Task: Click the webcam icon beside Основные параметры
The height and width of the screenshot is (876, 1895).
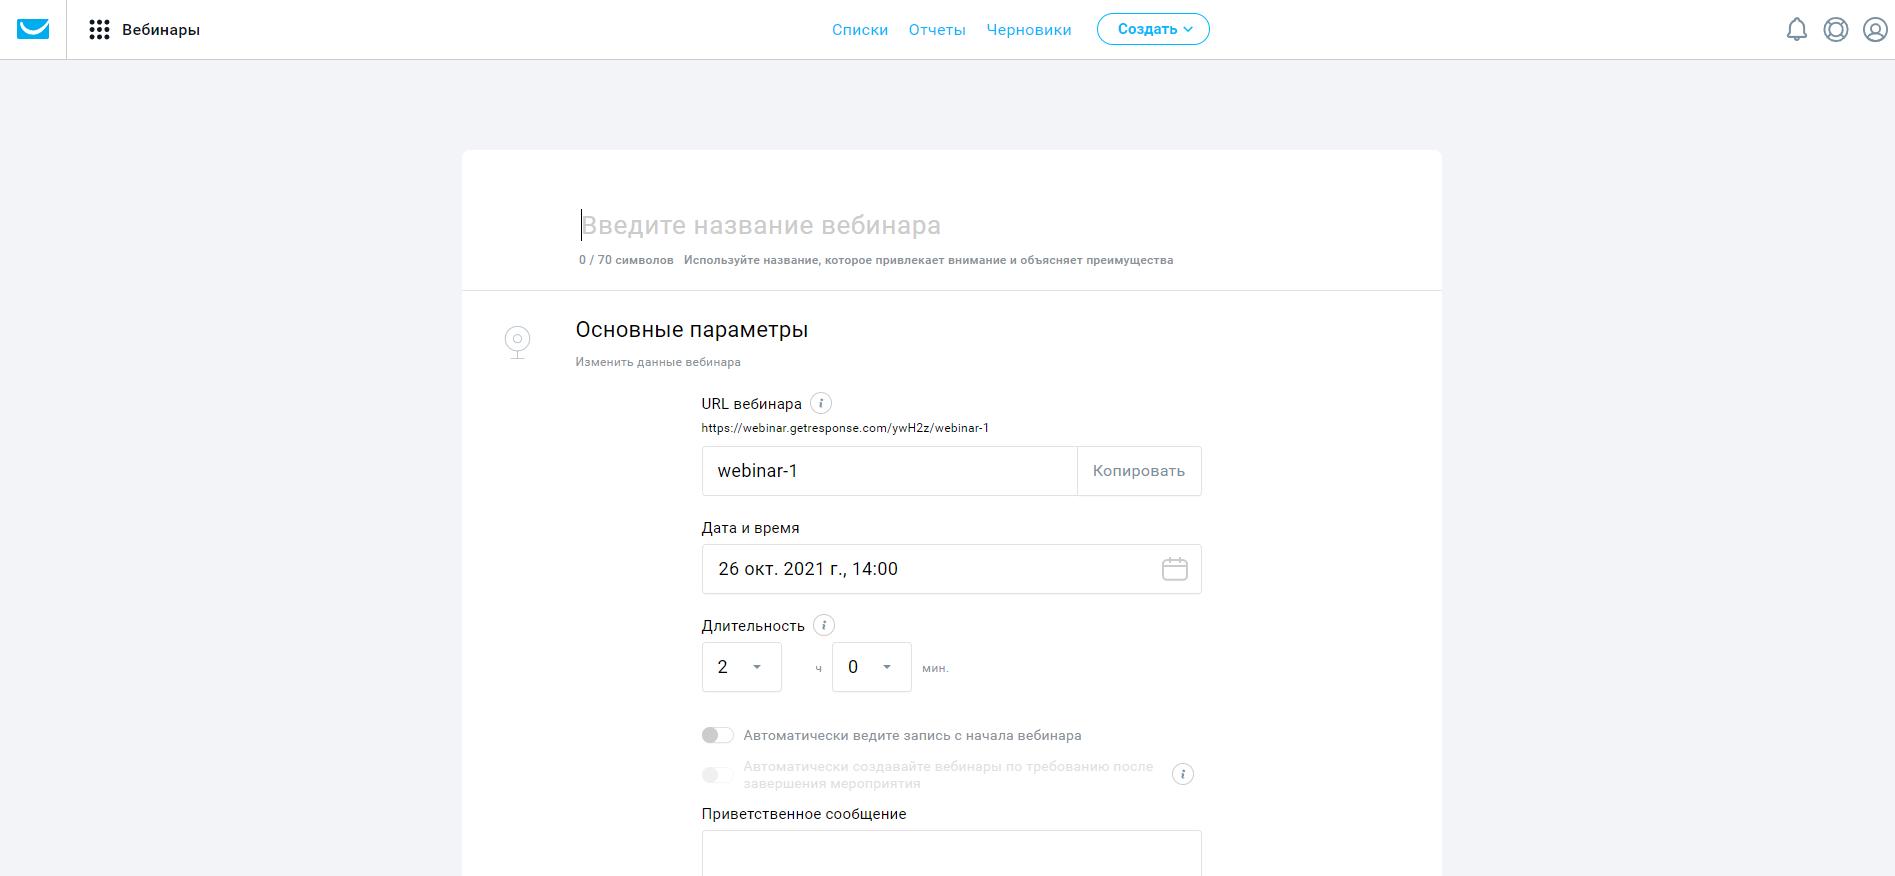Action: pos(517,342)
